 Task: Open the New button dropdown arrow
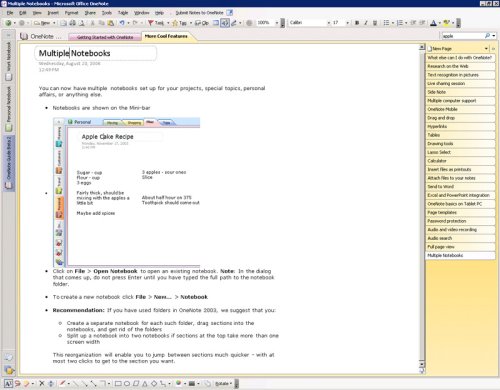tap(54, 23)
